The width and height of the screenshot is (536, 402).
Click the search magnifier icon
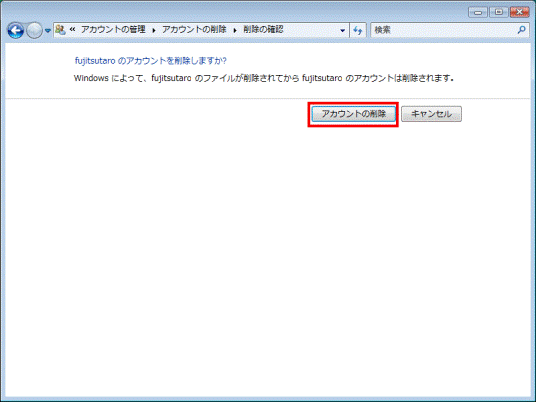tap(522, 30)
